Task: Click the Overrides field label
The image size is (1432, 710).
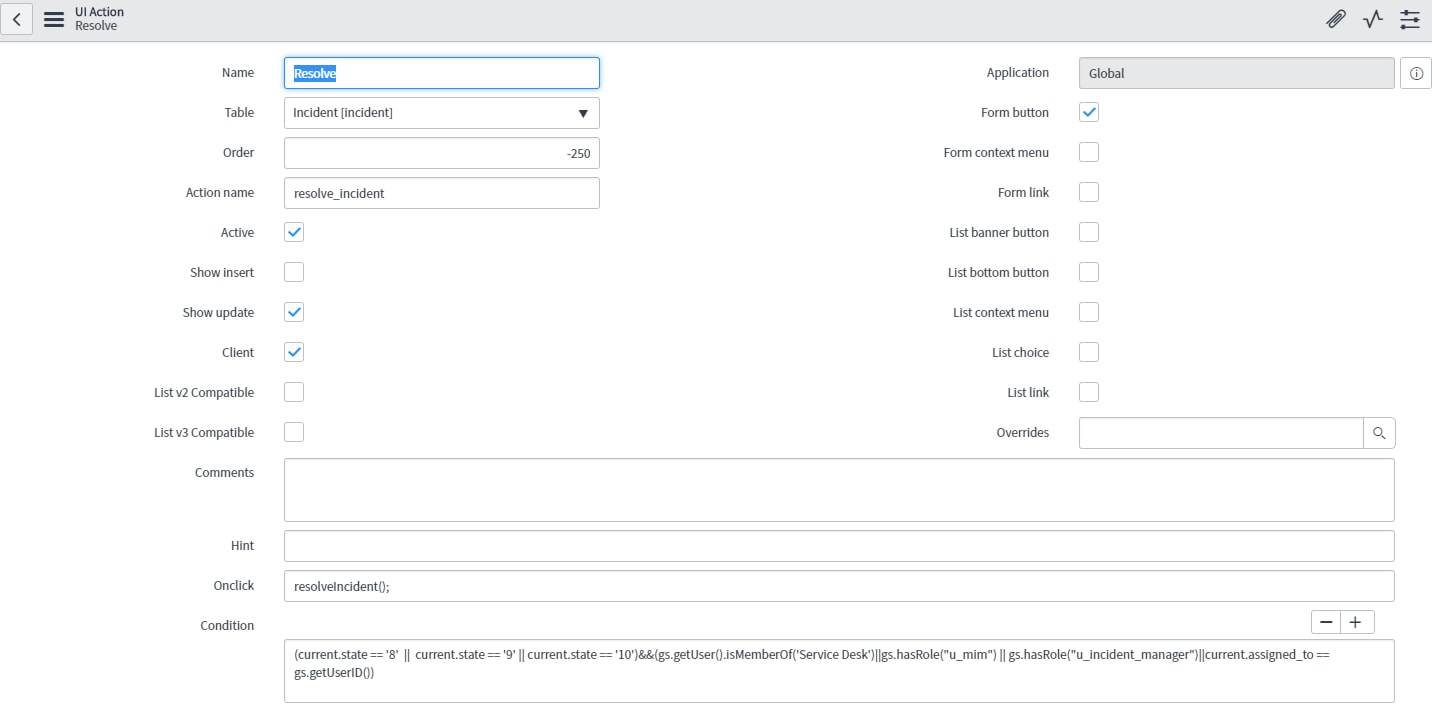Action: 1023,432
